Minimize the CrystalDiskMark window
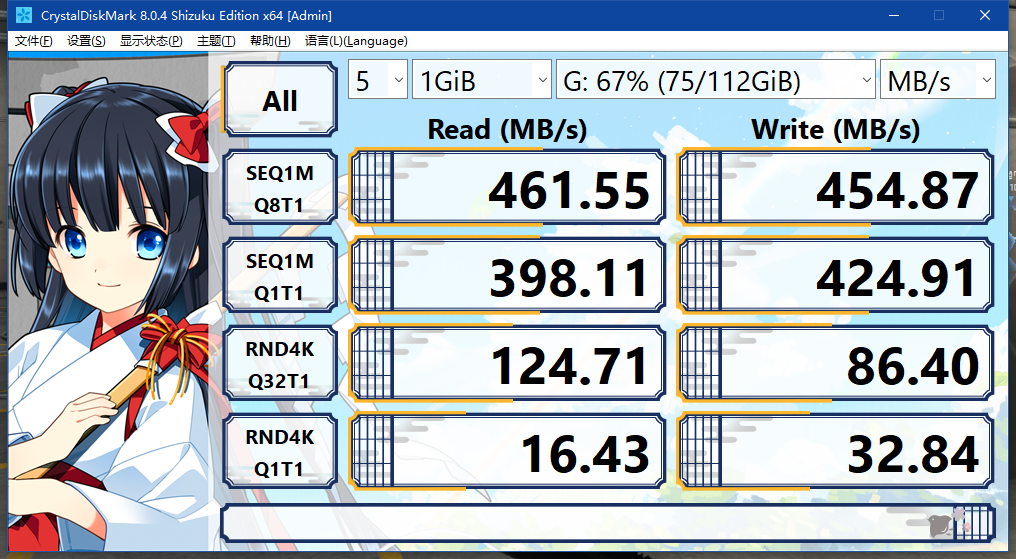Screen dimensions: 1016x559 (x=894, y=15)
